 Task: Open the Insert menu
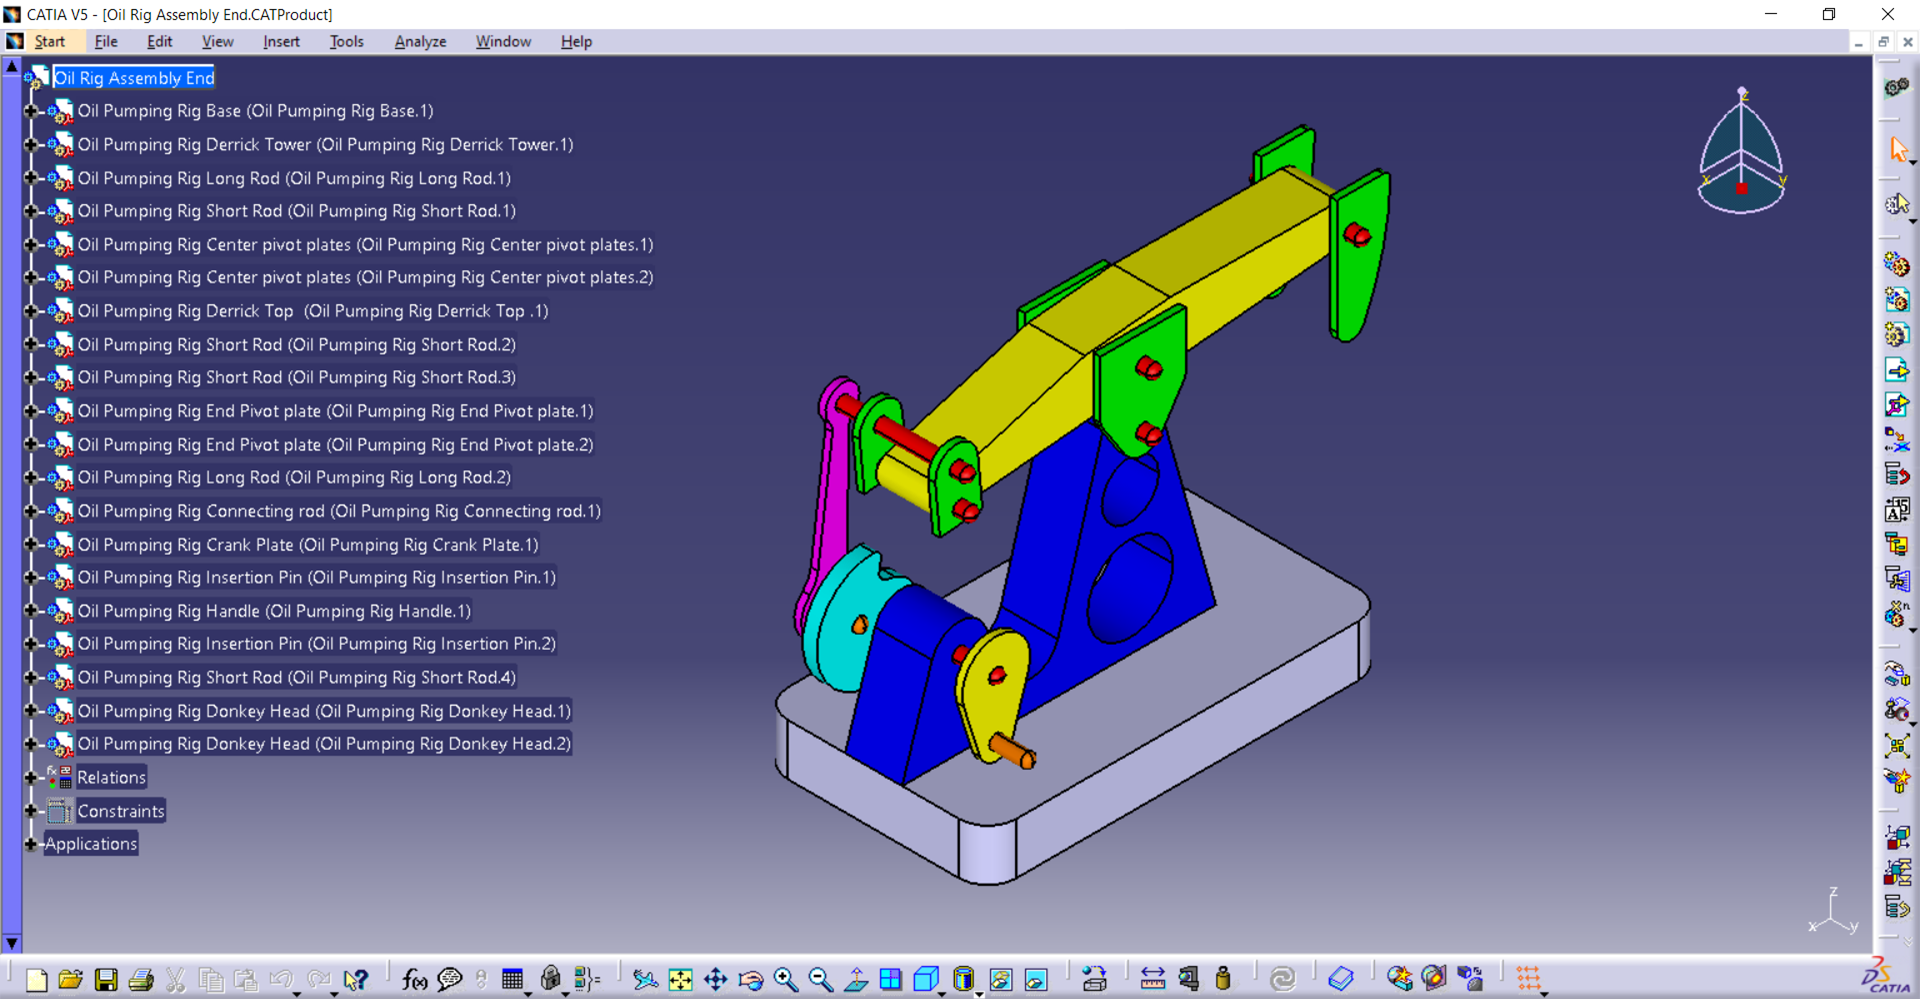(281, 42)
